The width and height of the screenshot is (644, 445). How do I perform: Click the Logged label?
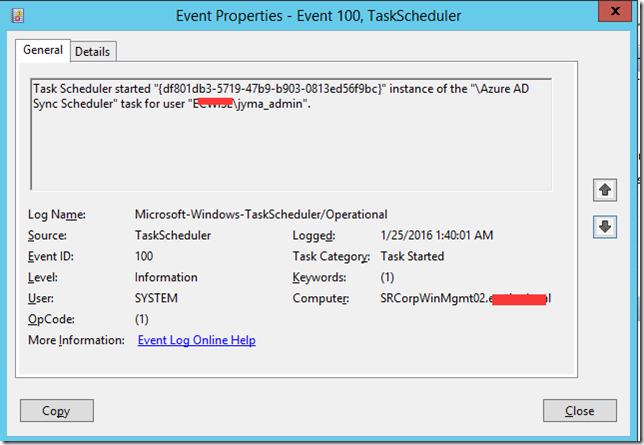[314, 235]
